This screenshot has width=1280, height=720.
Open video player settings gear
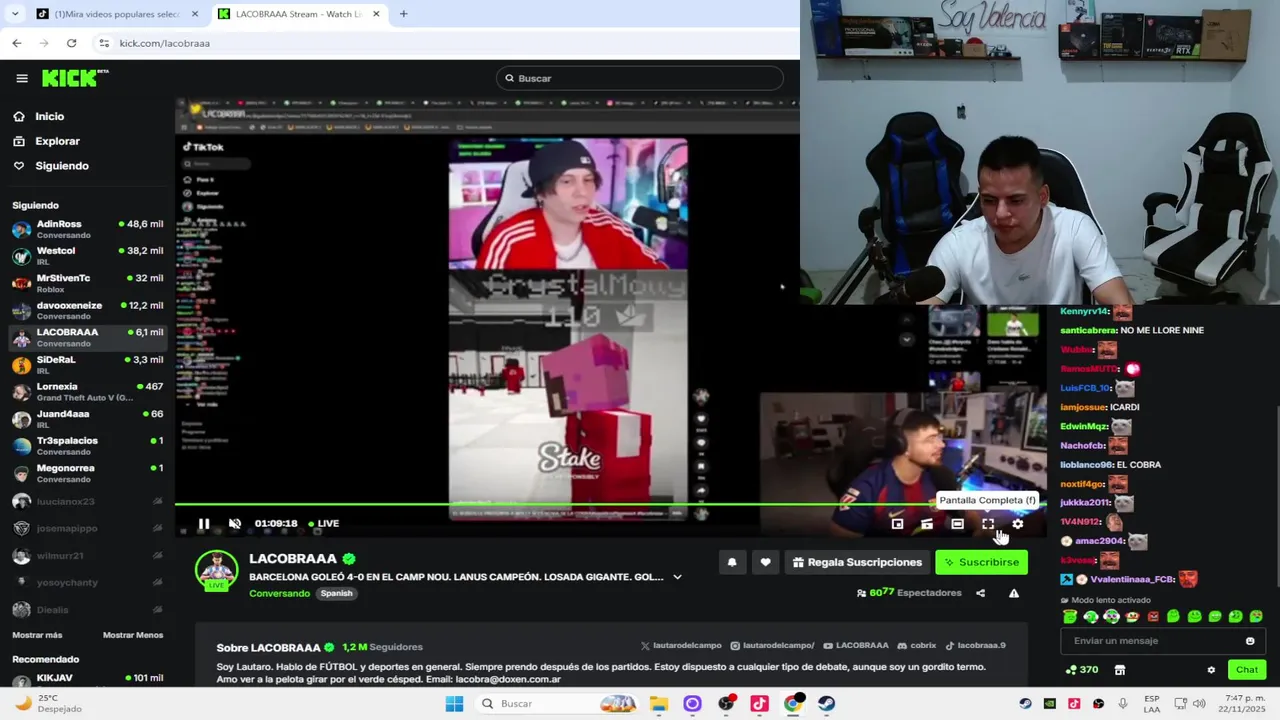[1018, 523]
